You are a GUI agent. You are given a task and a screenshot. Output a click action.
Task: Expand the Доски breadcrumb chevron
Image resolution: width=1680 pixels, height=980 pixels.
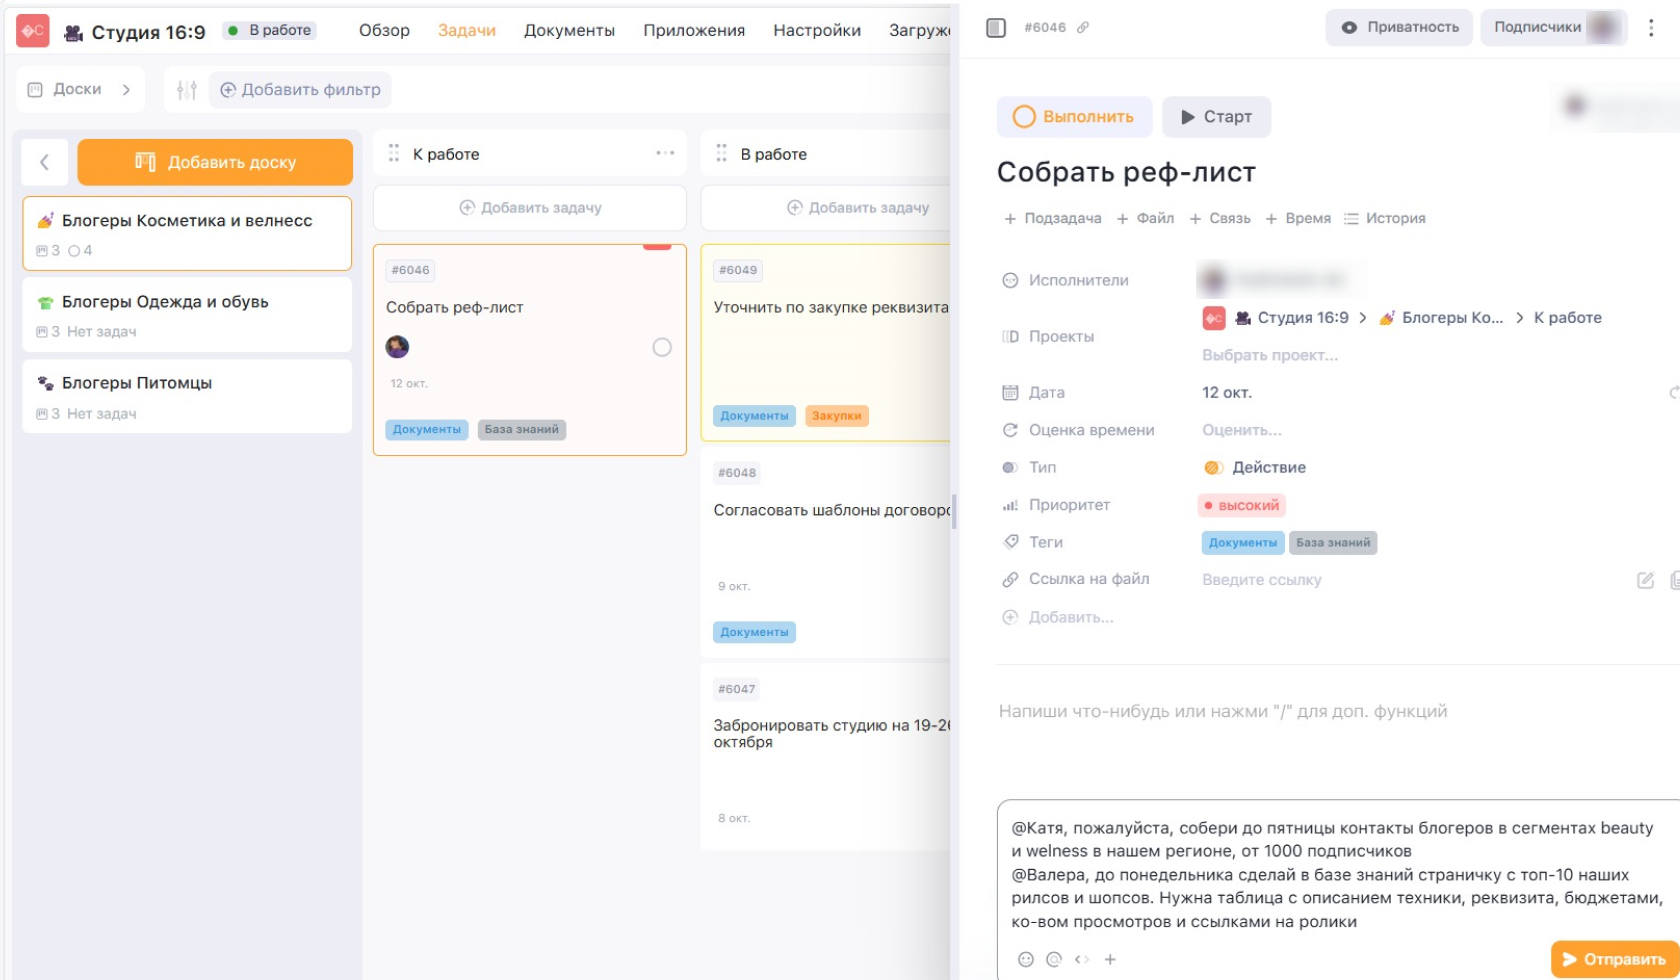tap(126, 90)
